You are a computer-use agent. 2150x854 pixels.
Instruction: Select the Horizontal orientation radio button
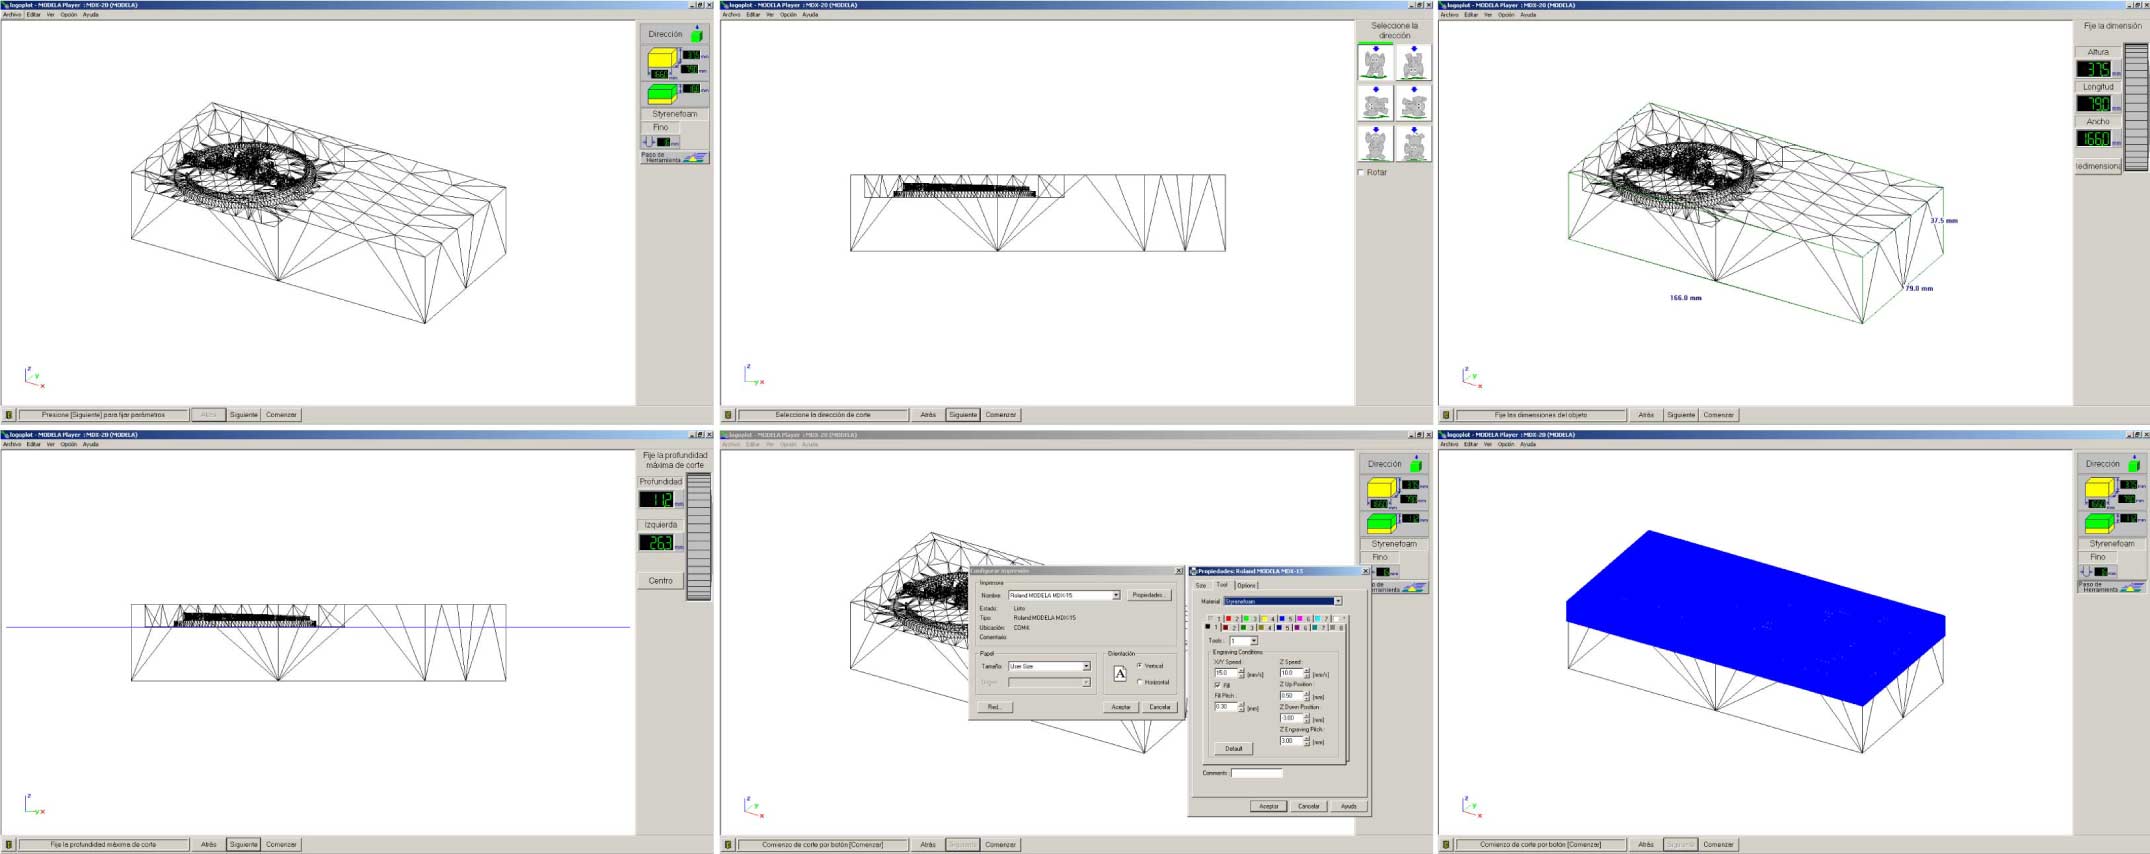[1139, 682]
